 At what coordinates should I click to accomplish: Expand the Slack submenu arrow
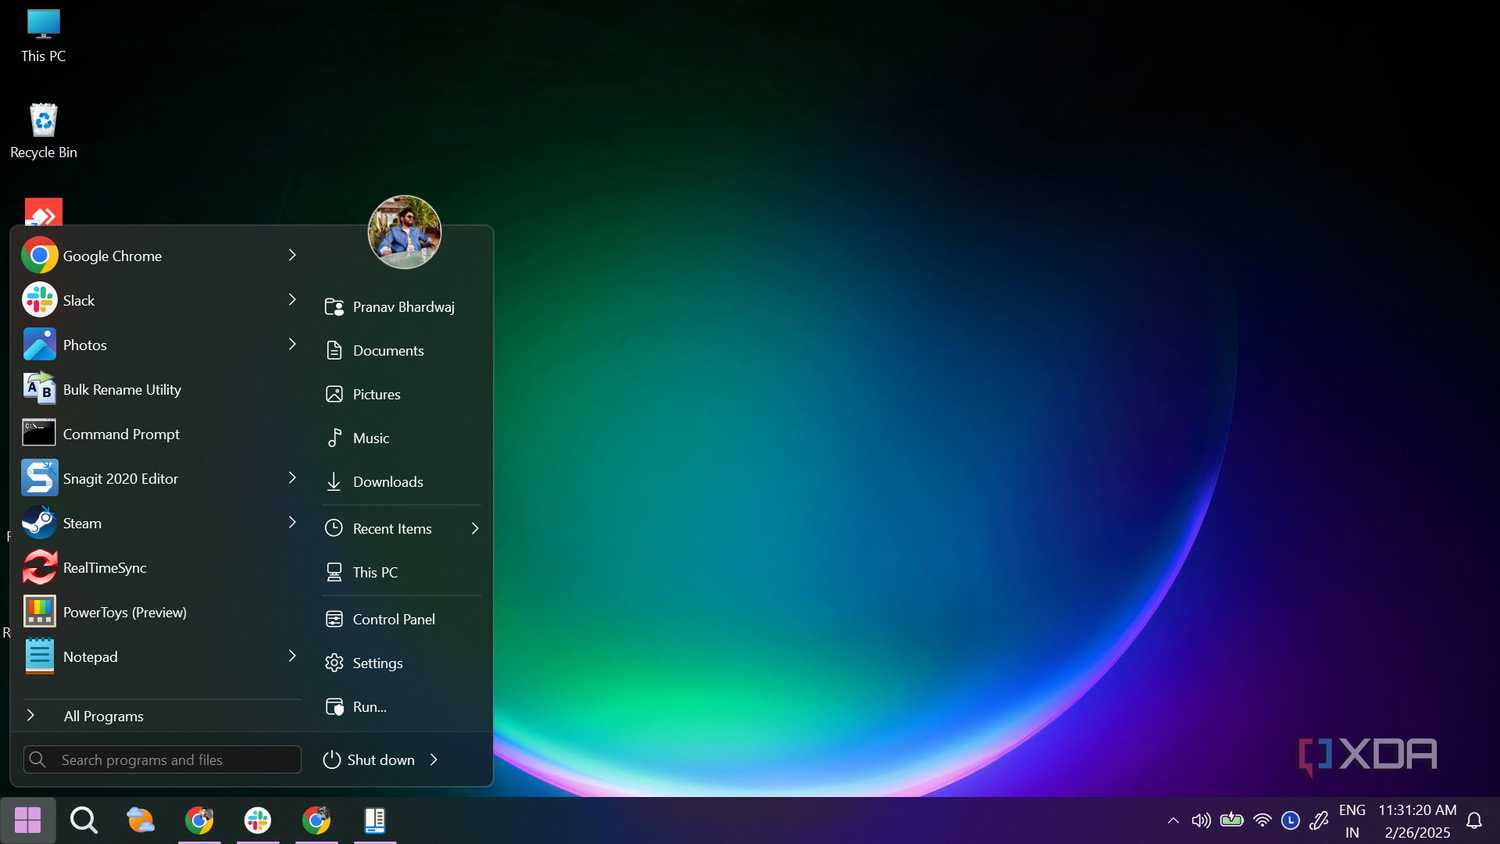(292, 299)
